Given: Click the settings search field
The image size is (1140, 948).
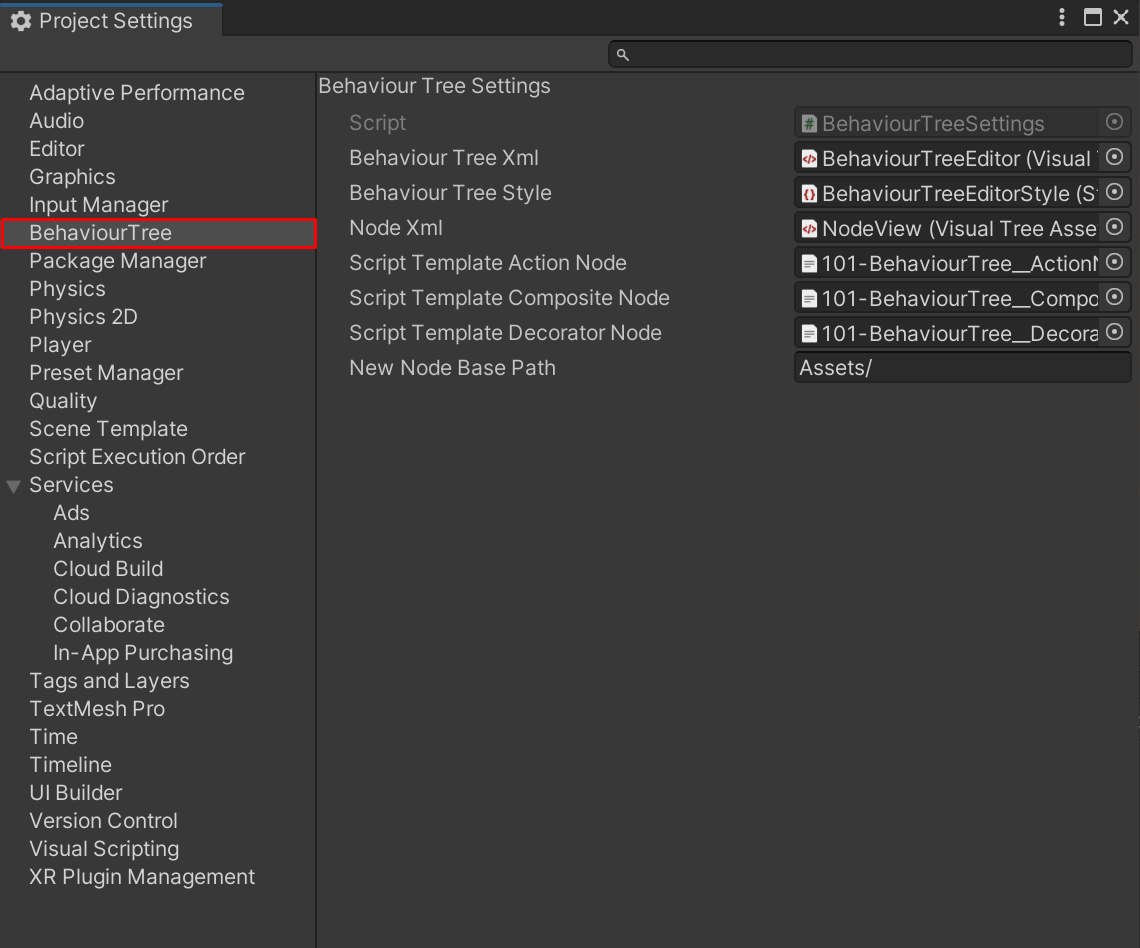Looking at the screenshot, I should (x=870, y=55).
